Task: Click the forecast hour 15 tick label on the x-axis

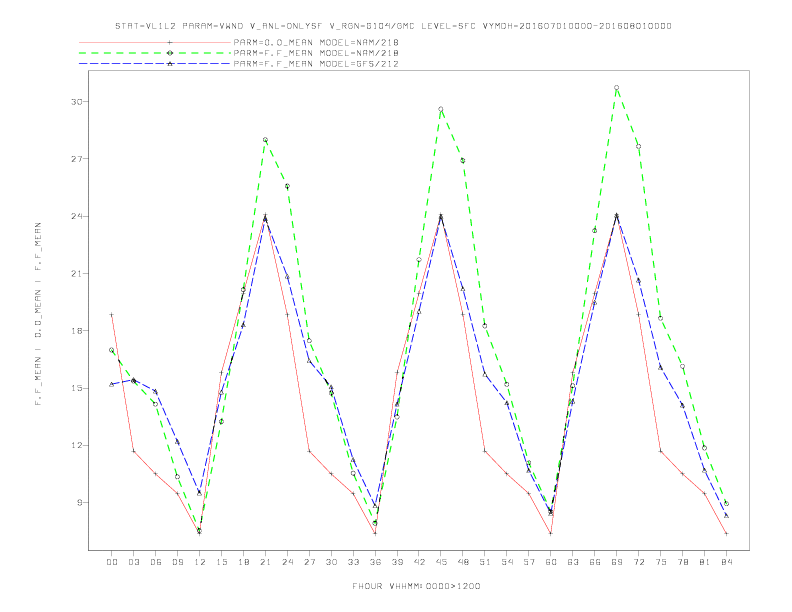Action: tap(221, 562)
